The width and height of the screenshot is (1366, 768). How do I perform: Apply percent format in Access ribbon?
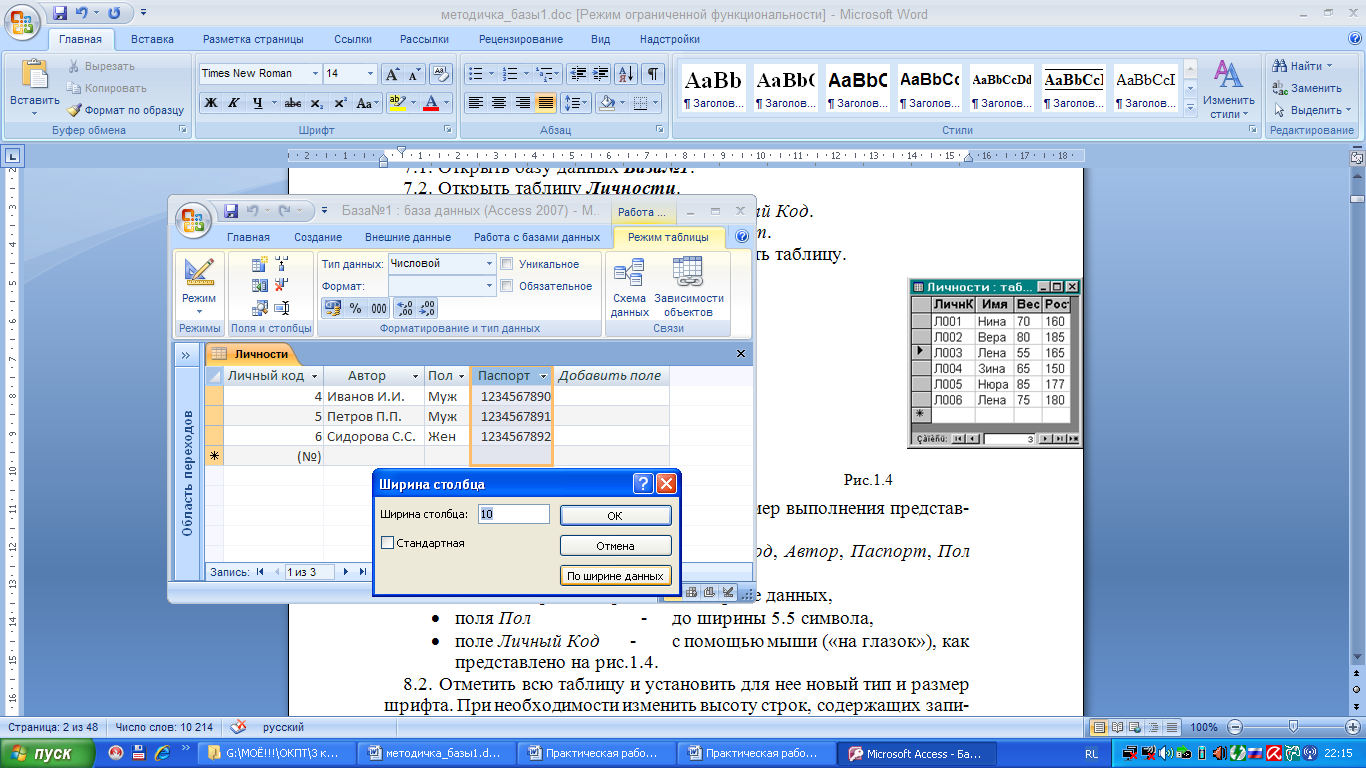(355, 308)
